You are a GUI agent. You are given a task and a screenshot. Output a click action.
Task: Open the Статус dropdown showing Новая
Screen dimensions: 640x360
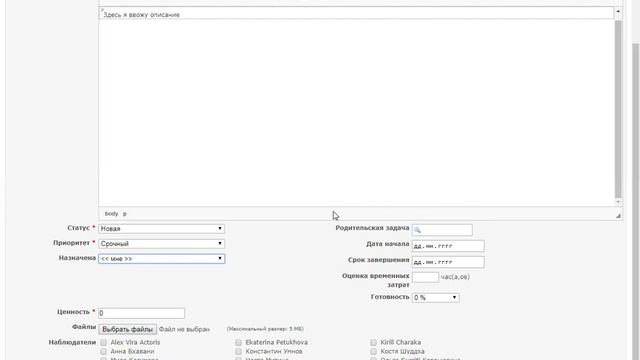[x=162, y=229]
